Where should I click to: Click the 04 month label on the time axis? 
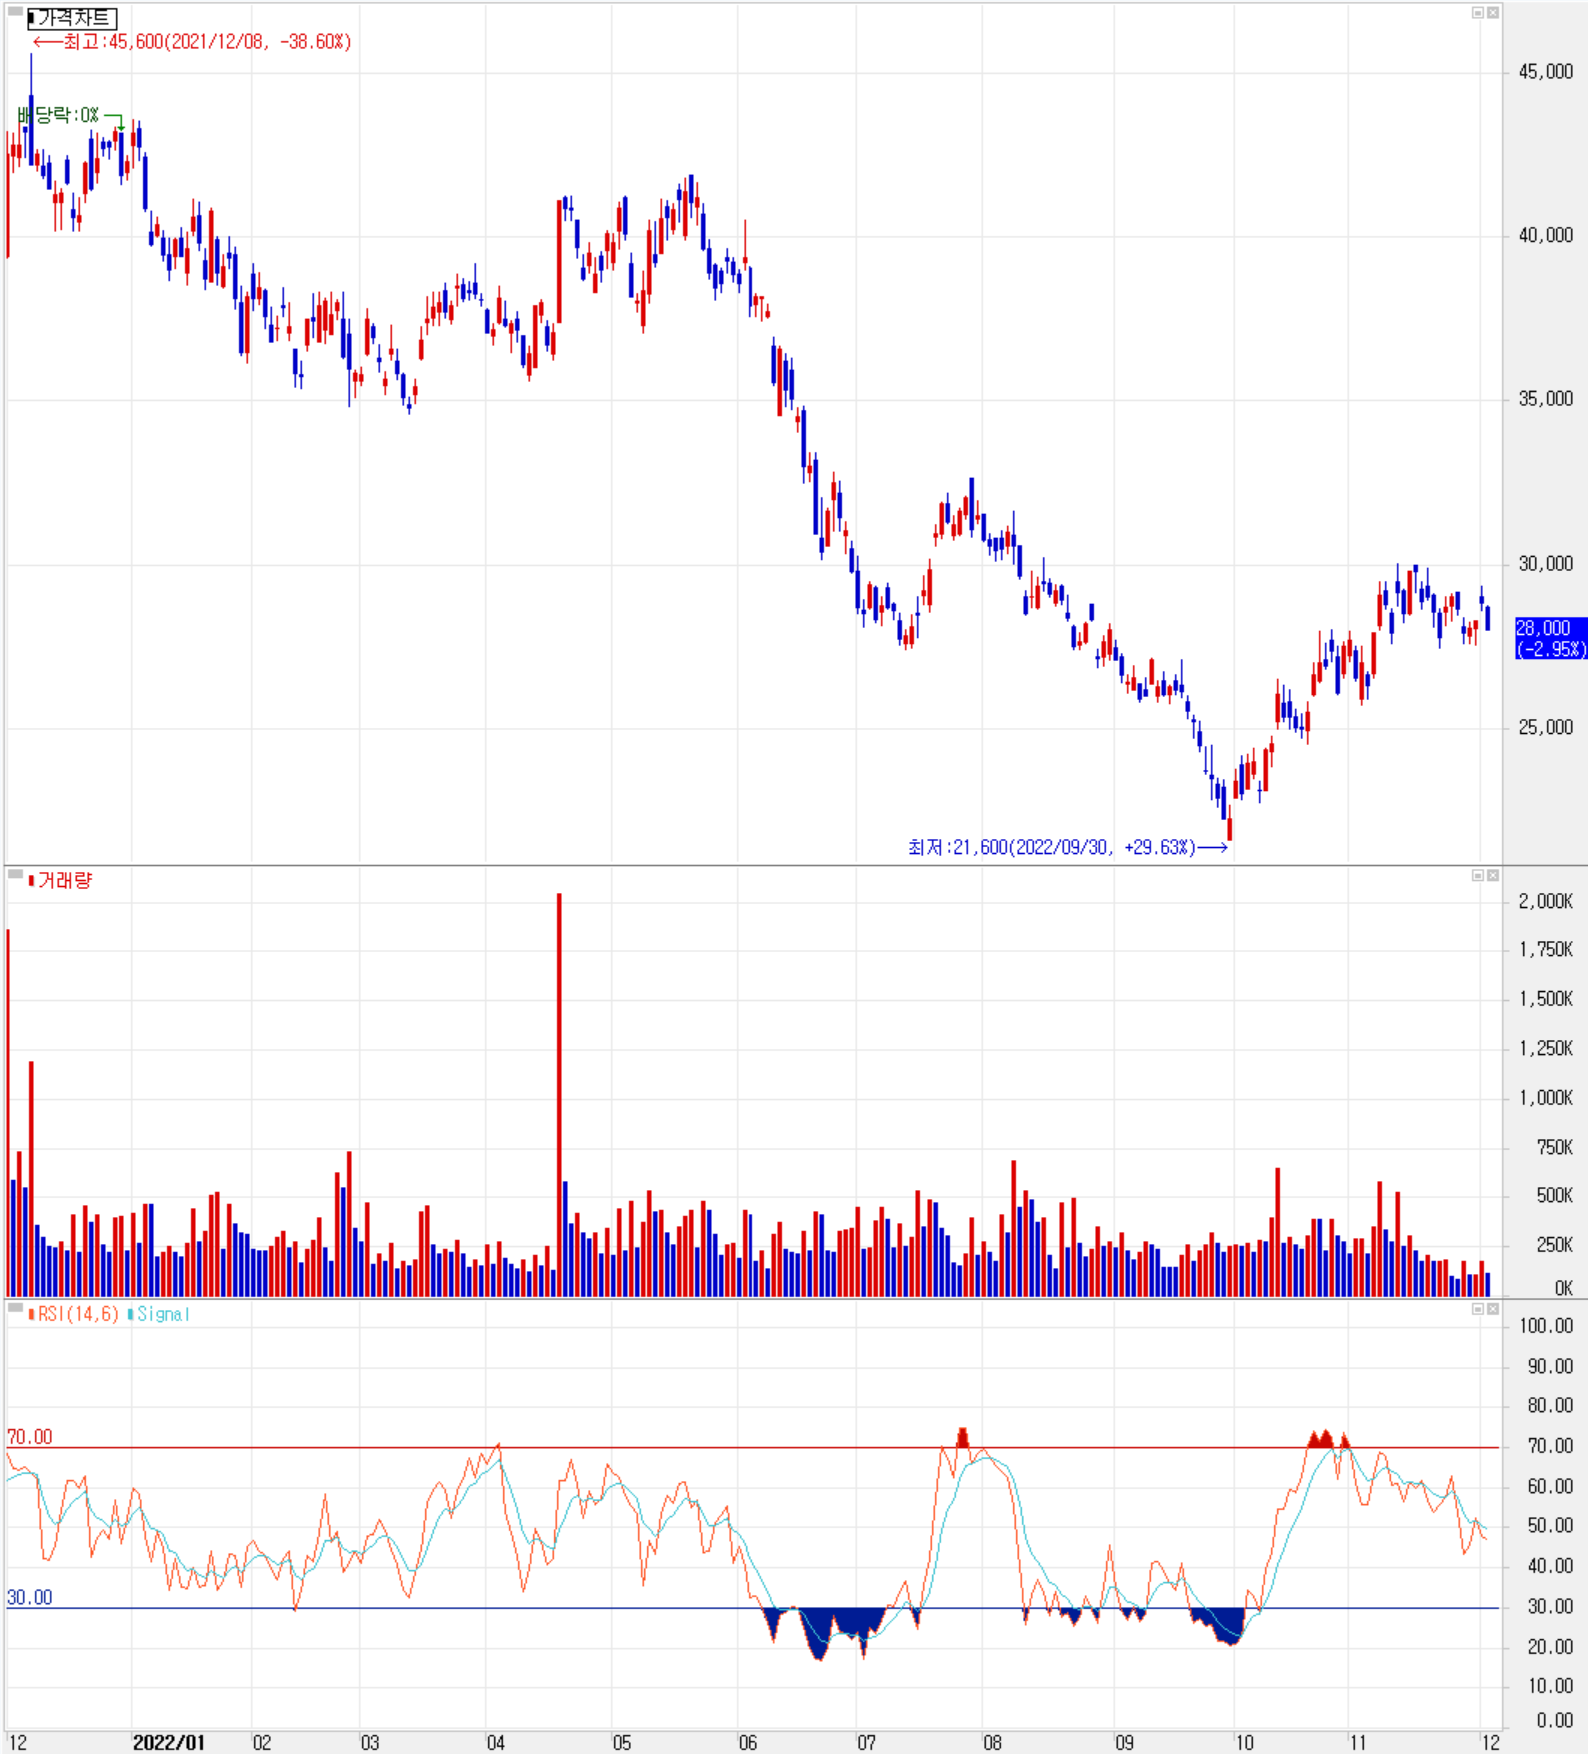495,1742
